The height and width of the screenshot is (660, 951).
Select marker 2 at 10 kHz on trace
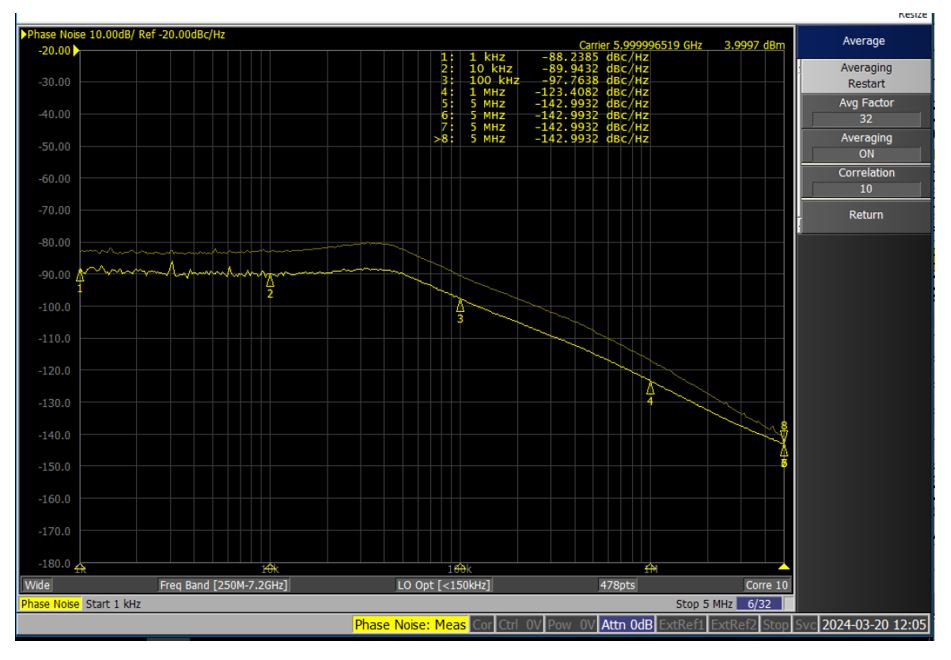tap(269, 281)
